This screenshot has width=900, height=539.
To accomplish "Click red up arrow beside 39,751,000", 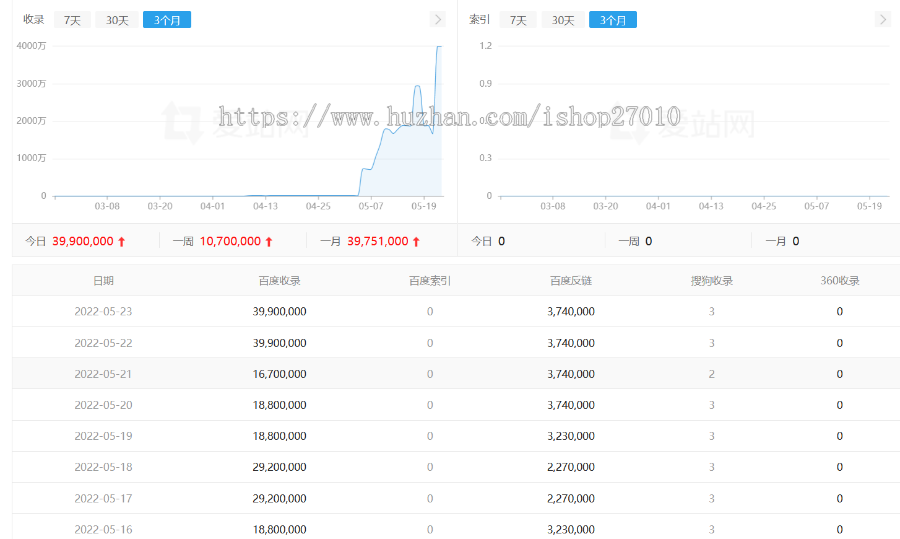I will pos(416,242).
